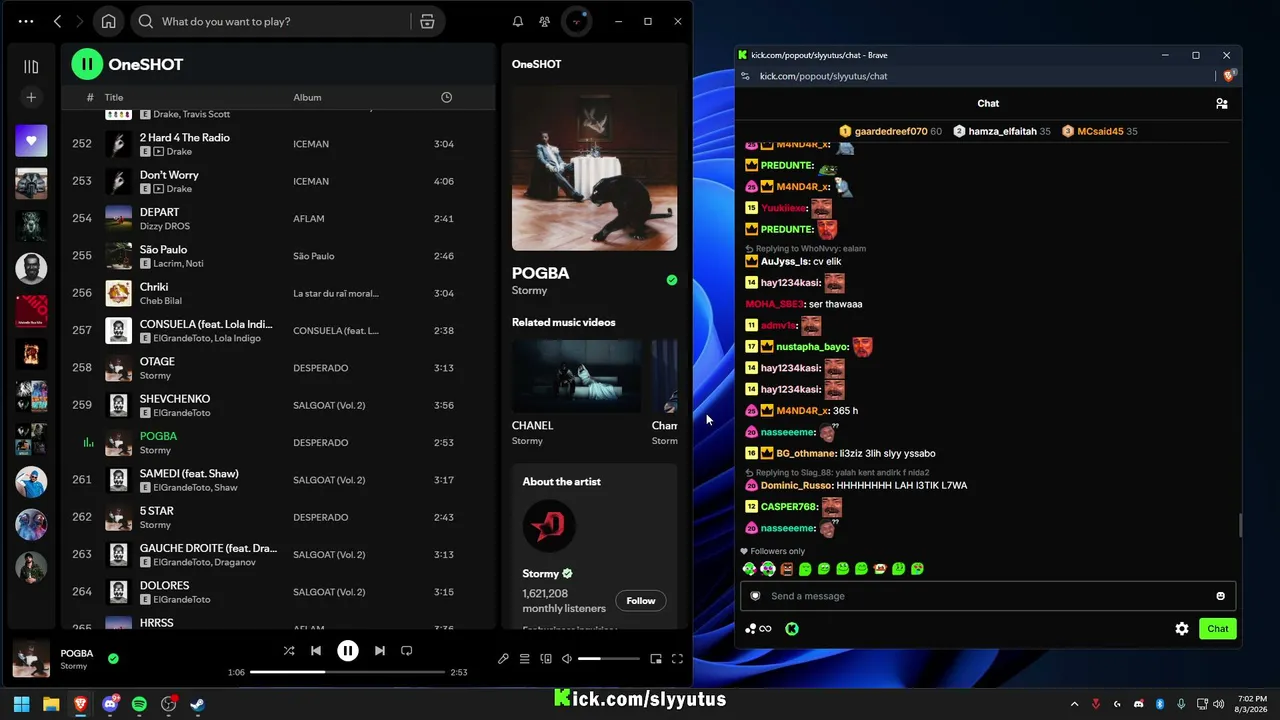Open Friend Activity in Spotify
Viewport: 1280px width, 720px height.
click(544, 21)
